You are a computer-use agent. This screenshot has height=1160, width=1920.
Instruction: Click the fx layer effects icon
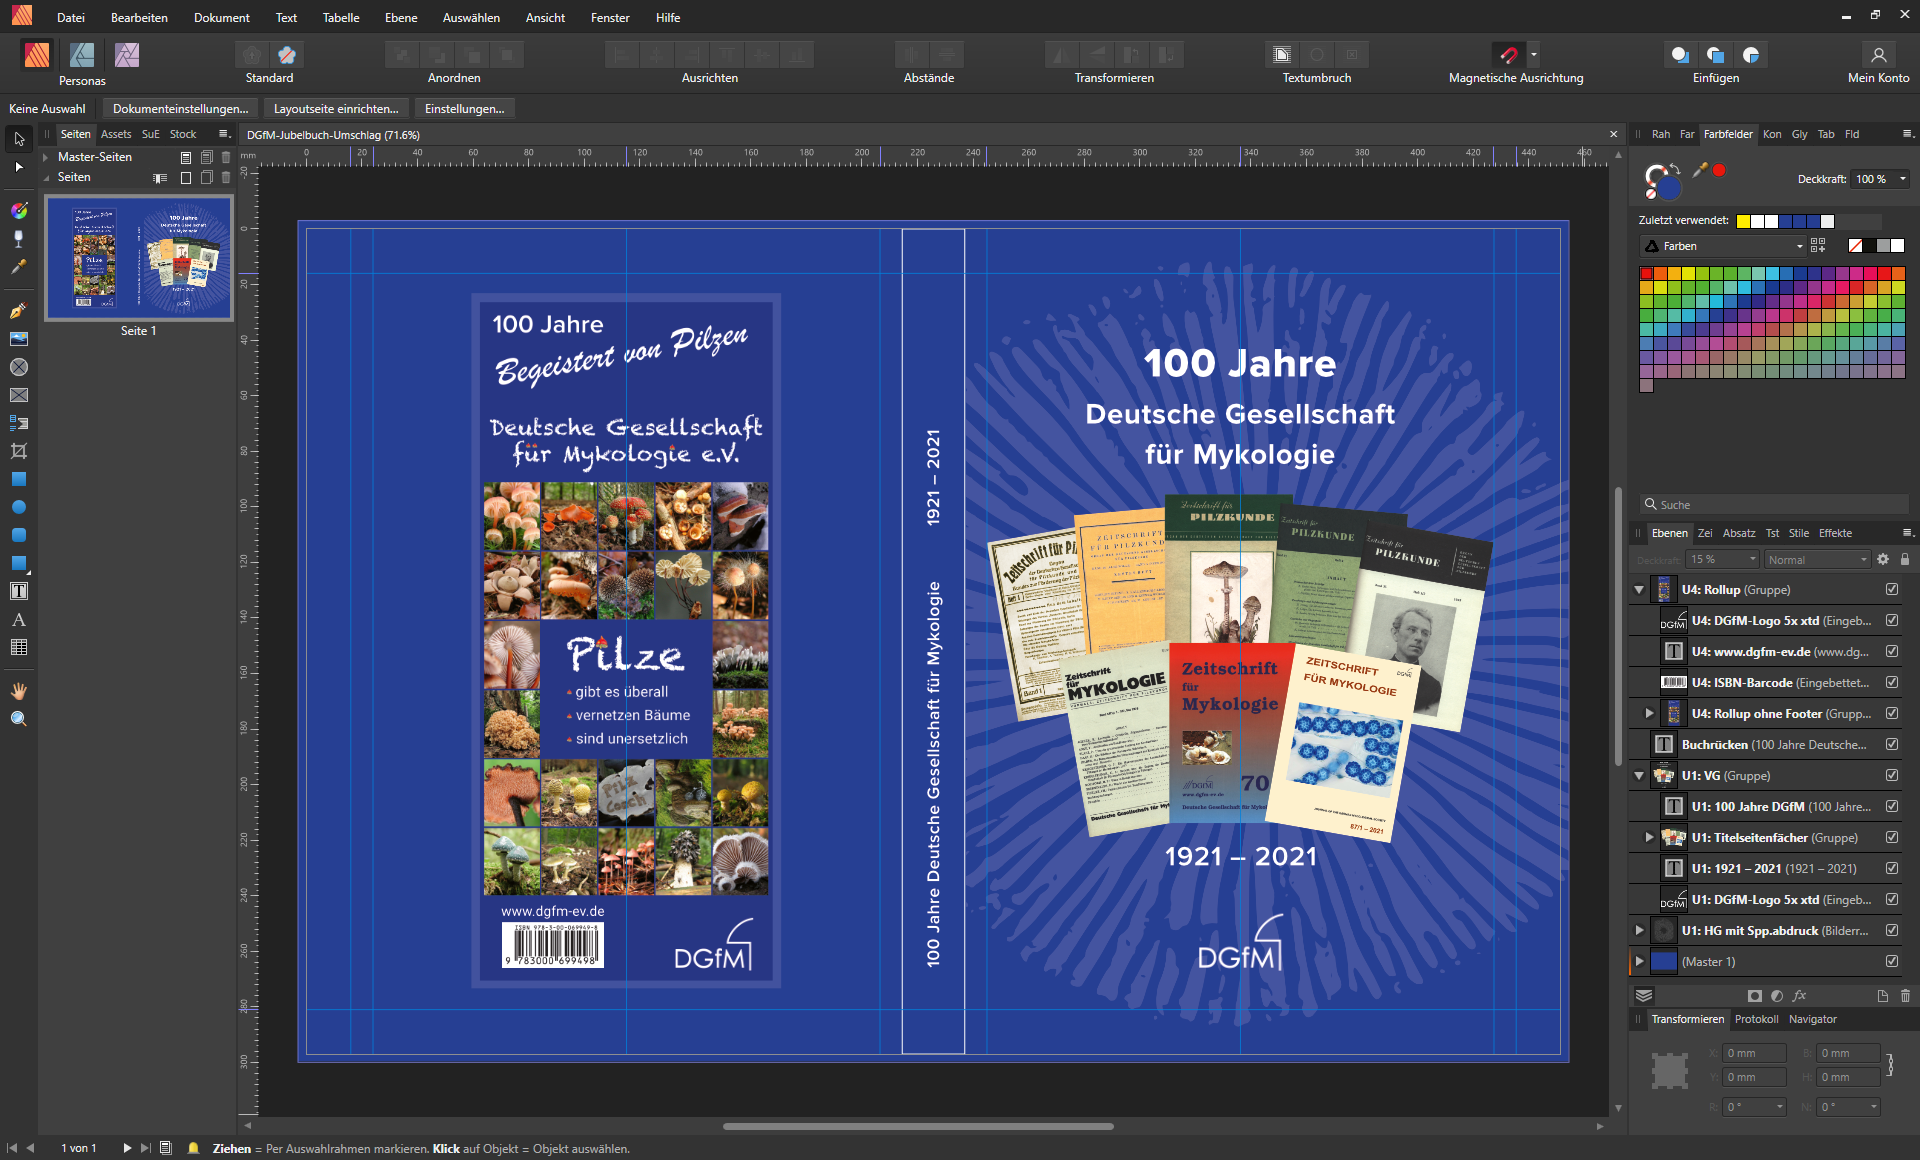(x=1800, y=996)
